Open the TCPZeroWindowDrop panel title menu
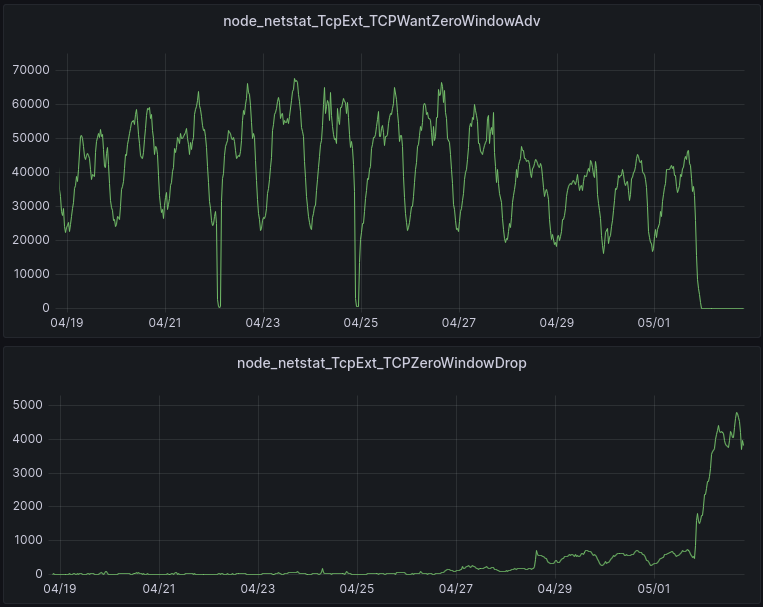763x607 pixels. coord(381,363)
